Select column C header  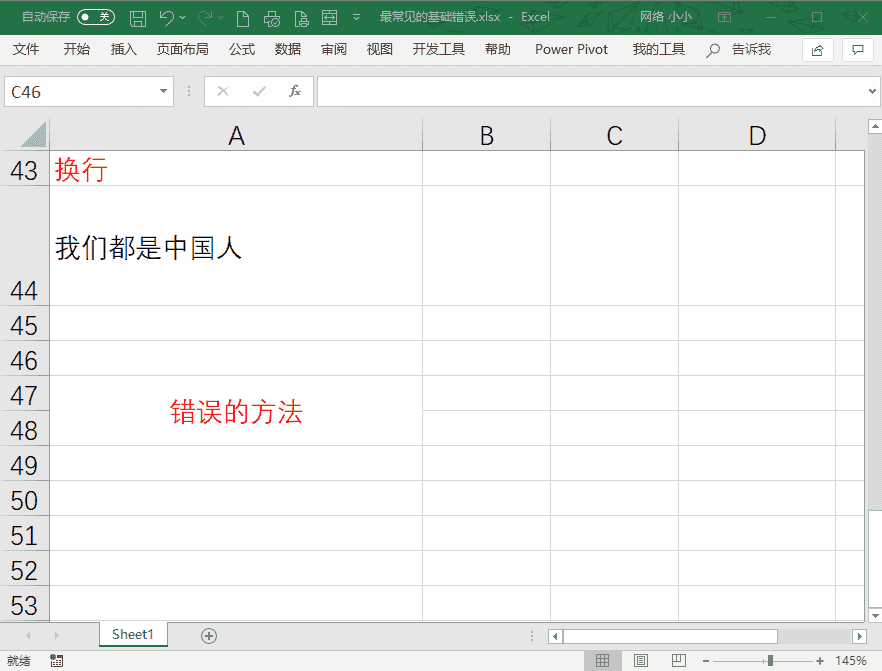614,136
